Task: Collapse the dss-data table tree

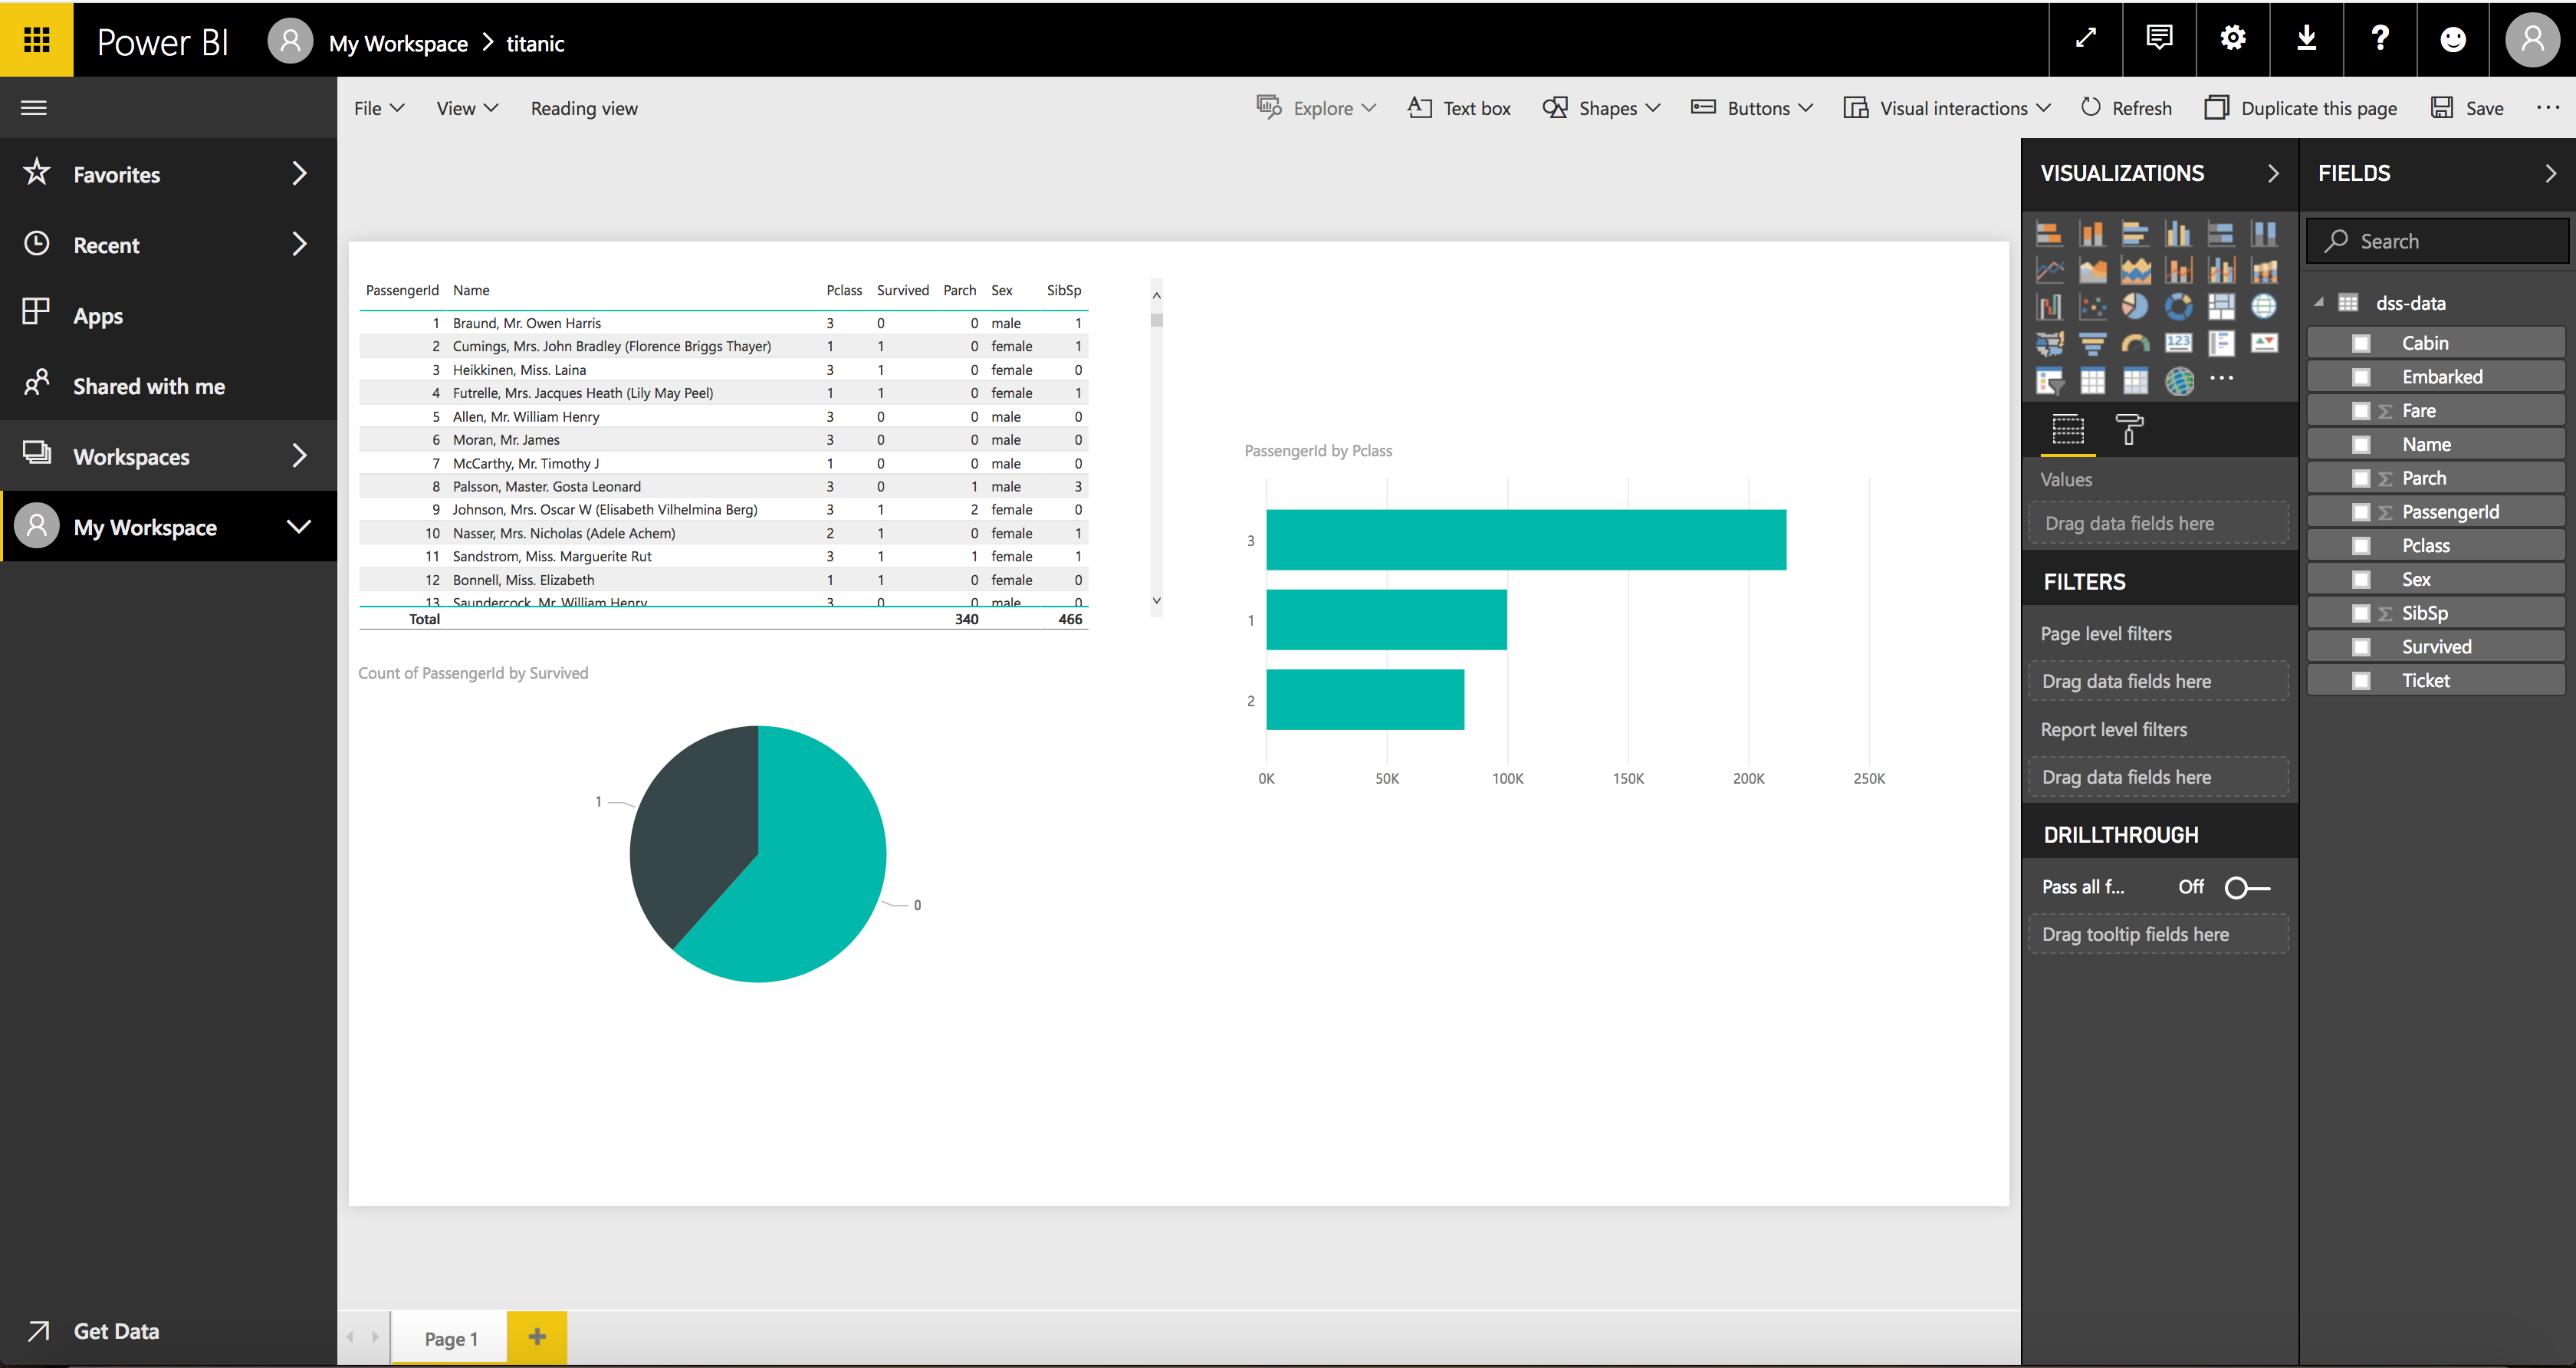Action: click(x=2319, y=303)
